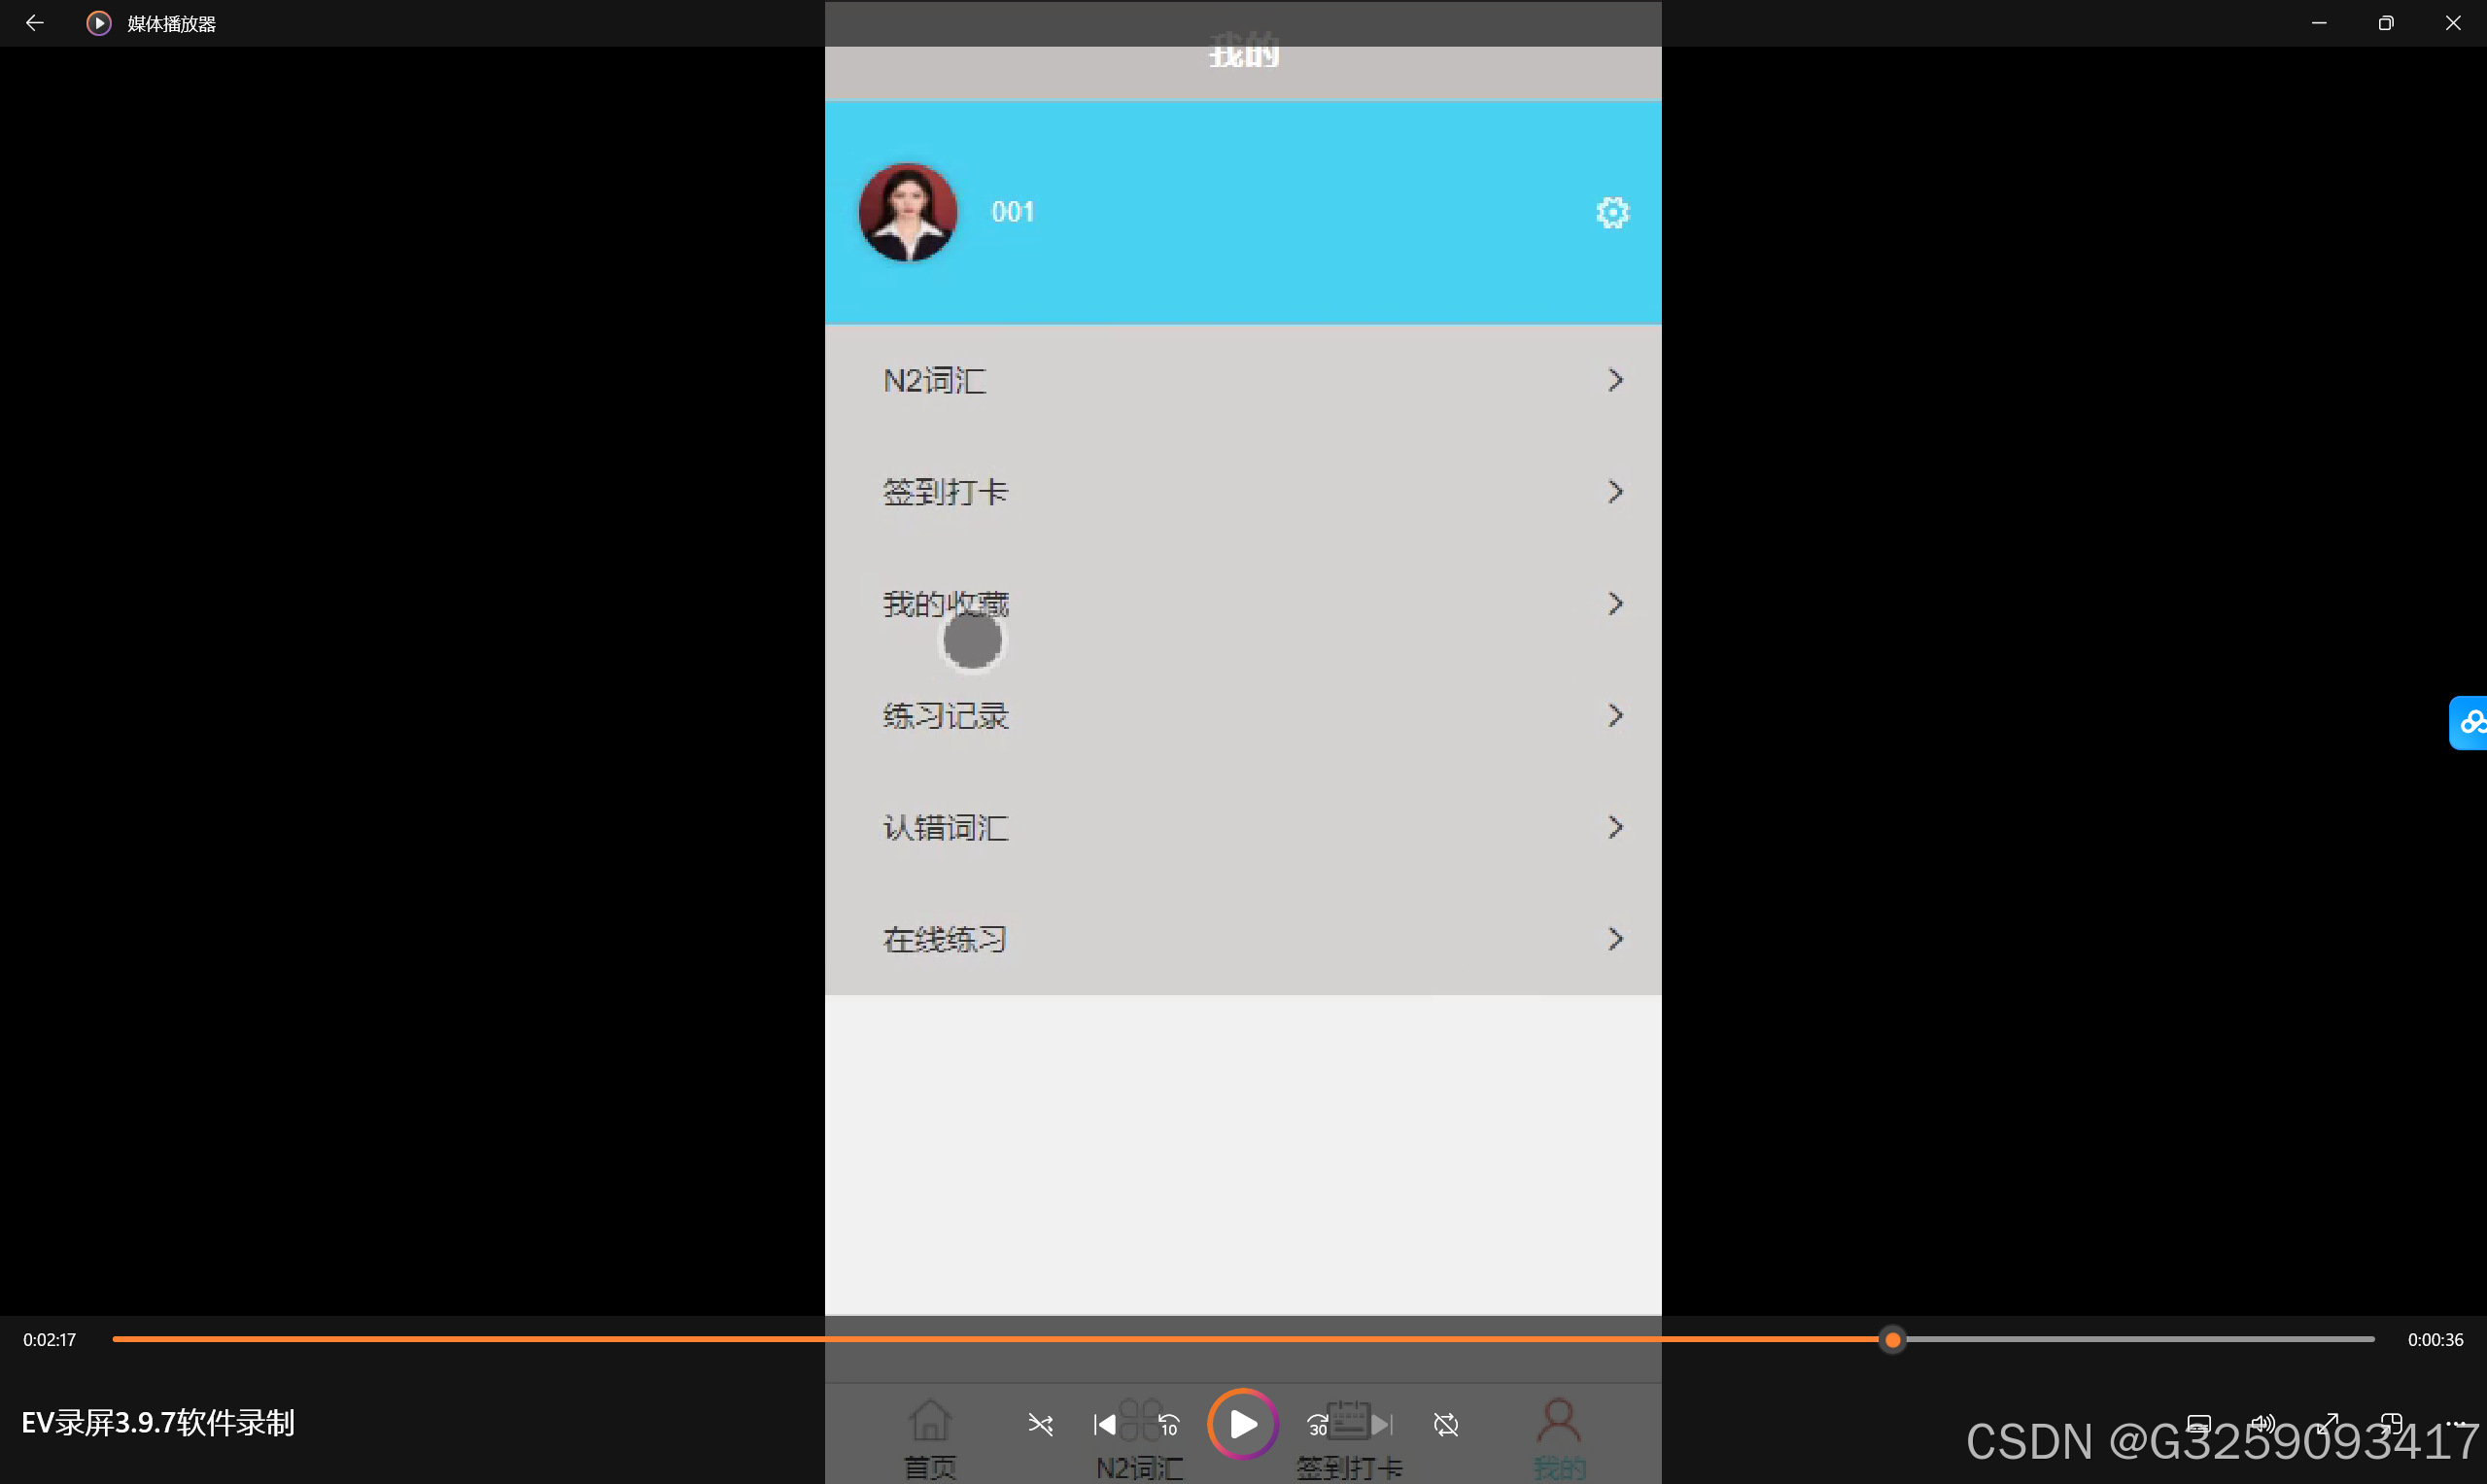Go to previous track
The height and width of the screenshot is (1484, 2487).
pos(1104,1424)
